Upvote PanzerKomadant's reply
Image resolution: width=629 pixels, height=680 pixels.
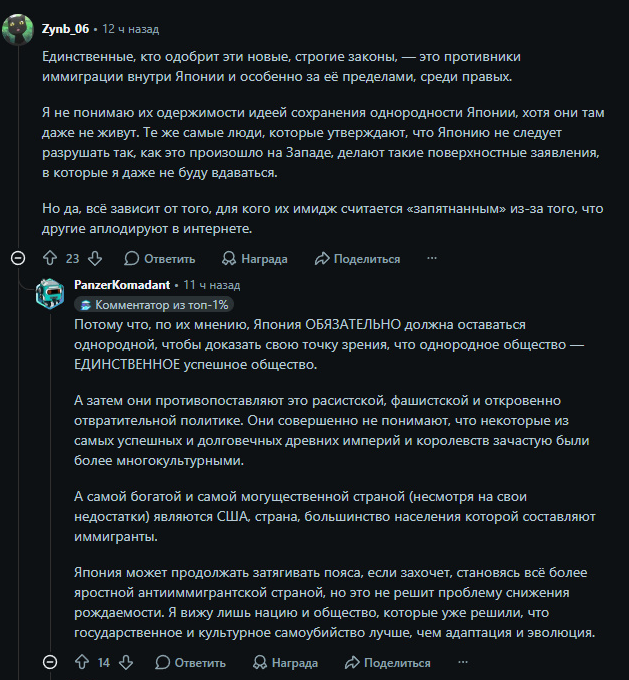tap(82, 662)
